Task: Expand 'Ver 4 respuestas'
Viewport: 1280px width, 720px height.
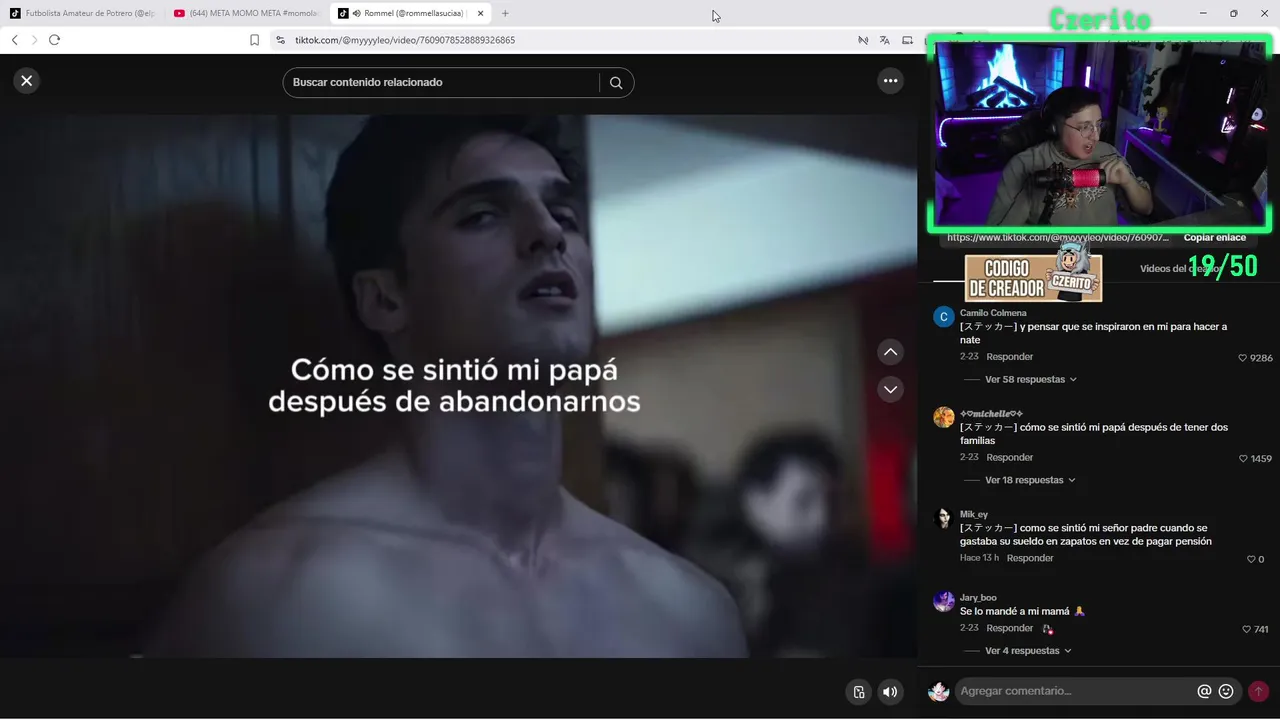Action: click(x=1028, y=651)
